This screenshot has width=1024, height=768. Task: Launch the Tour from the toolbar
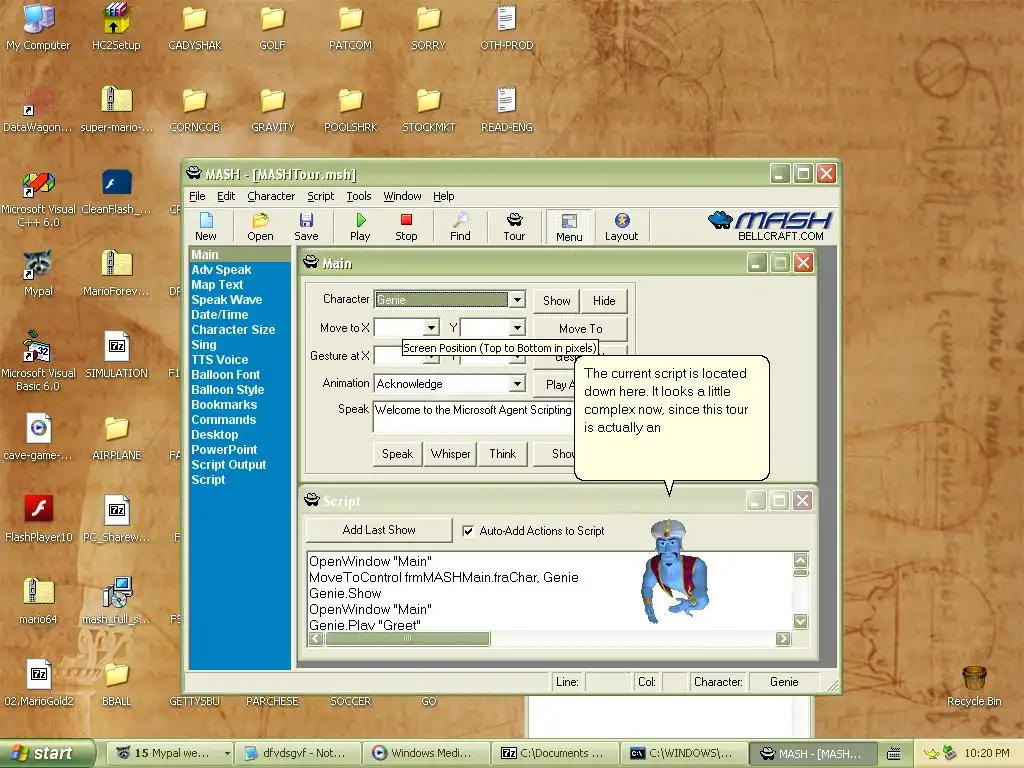tap(514, 227)
